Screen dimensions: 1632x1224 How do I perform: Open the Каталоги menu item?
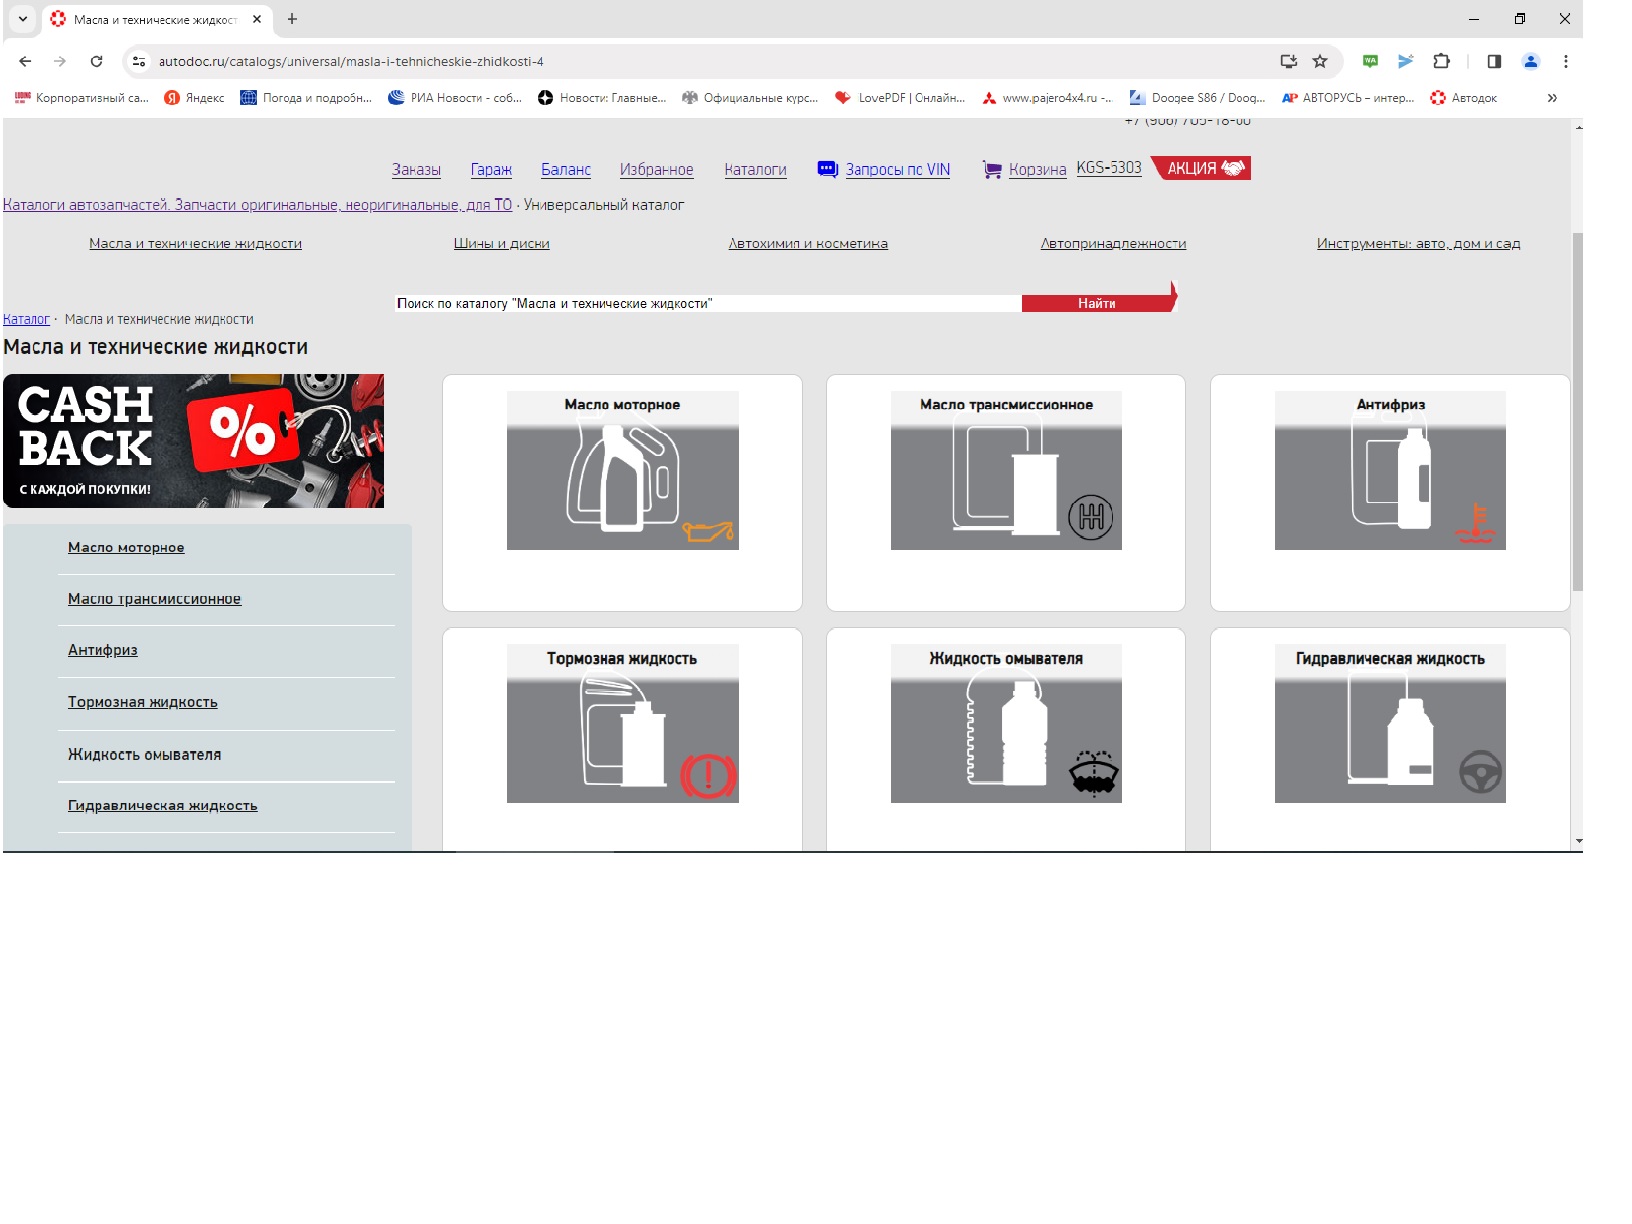755,170
